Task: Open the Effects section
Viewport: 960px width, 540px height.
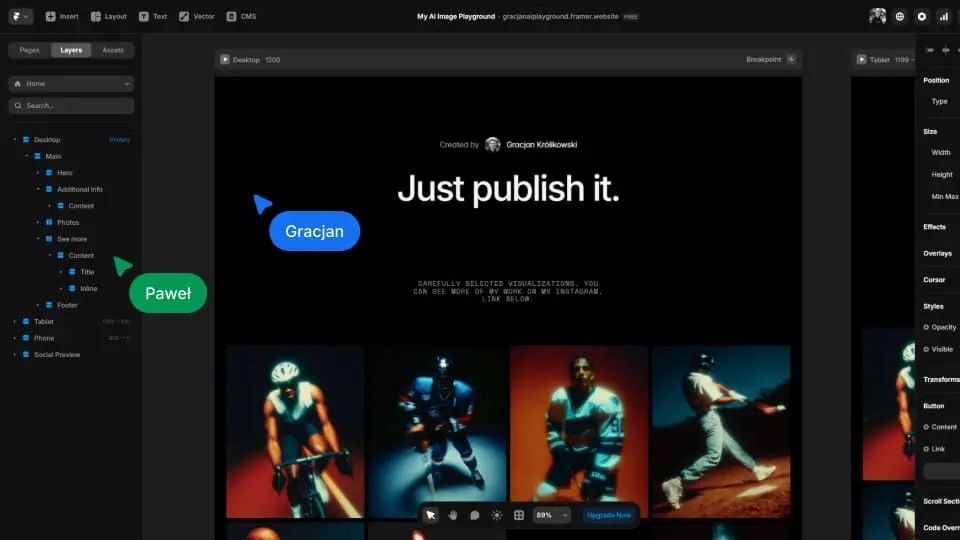Action: coord(934,227)
